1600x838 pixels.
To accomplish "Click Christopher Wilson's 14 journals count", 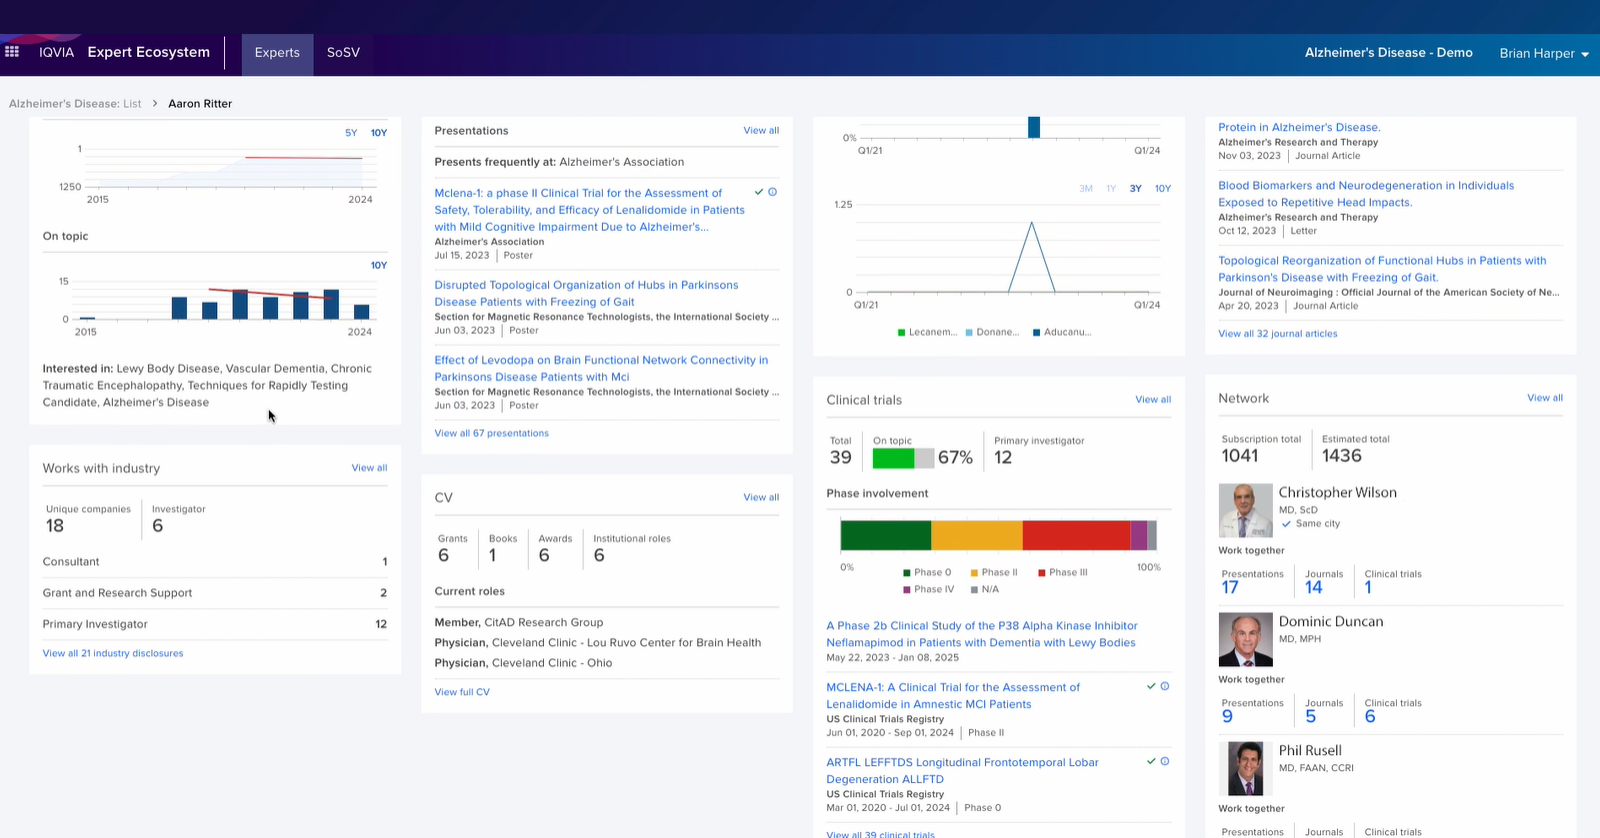I will click(1314, 588).
